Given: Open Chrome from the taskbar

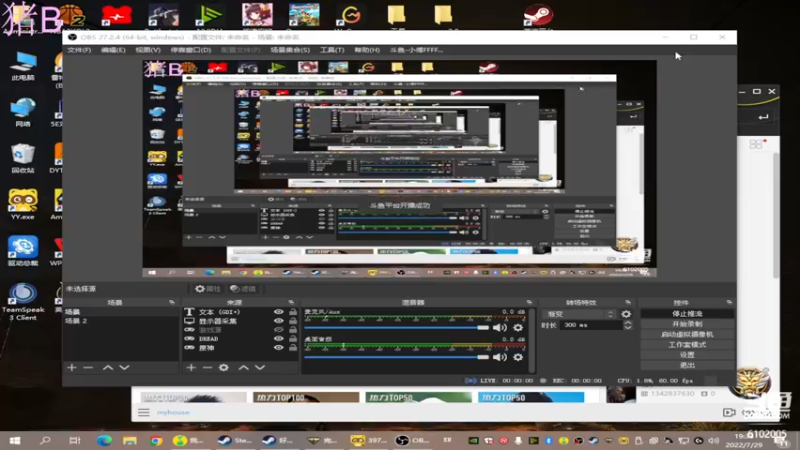Looking at the screenshot, I should pos(156,440).
